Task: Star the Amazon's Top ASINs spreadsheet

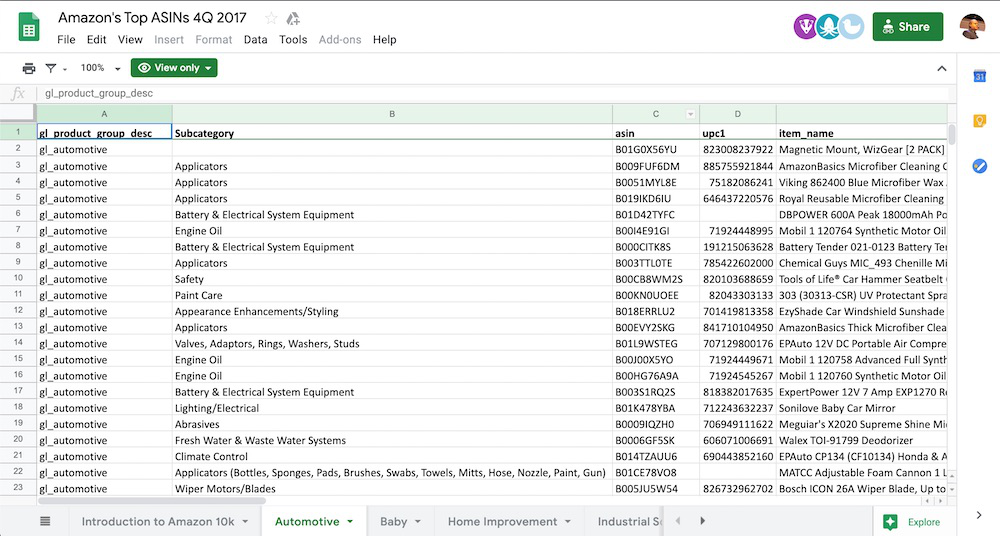Action: (x=271, y=18)
